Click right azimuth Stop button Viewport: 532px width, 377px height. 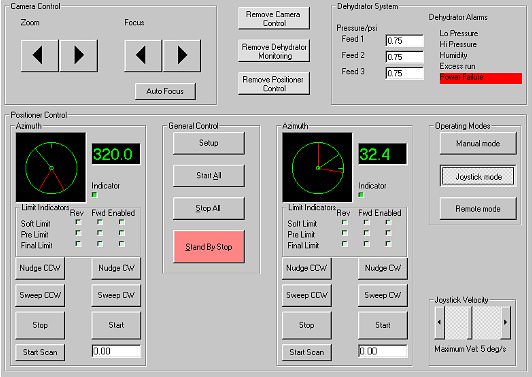(x=307, y=325)
